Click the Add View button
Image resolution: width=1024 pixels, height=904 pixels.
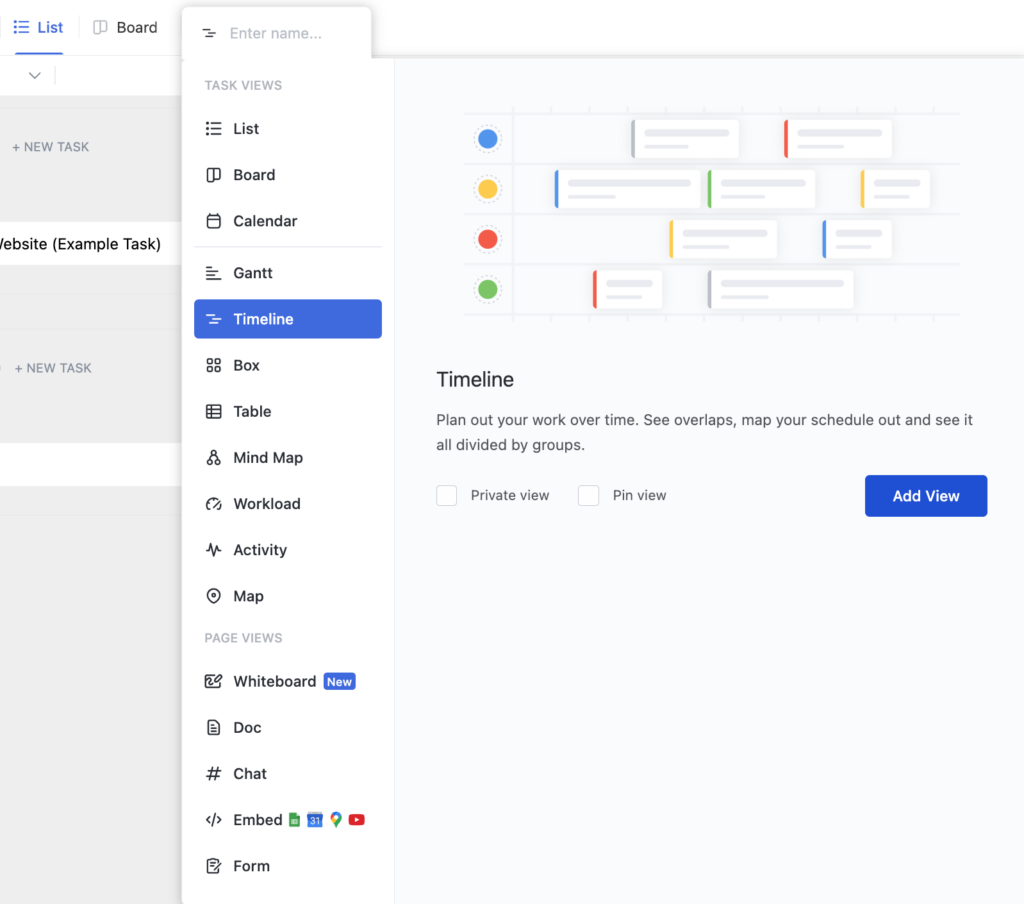[x=925, y=495]
